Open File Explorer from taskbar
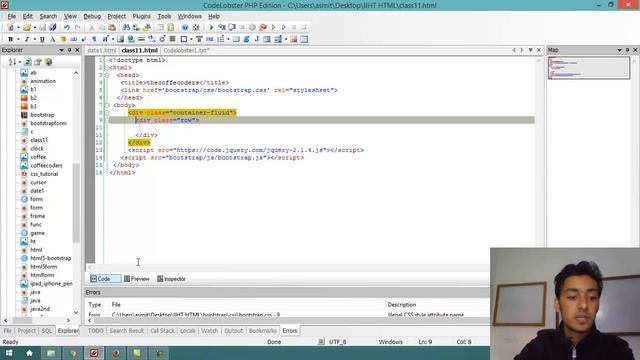This screenshot has height=360, width=640. pyautogui.click(x=51, y=353)
